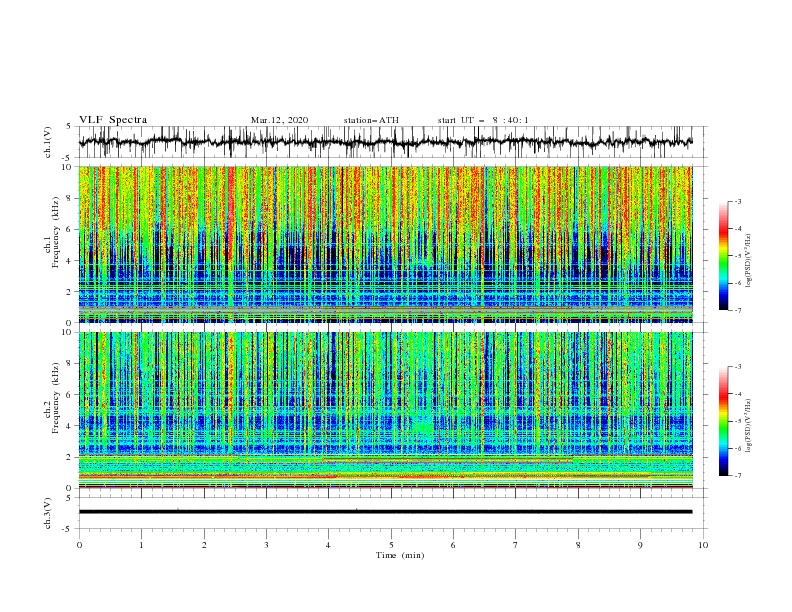
Task: Click the "-3" value on ch.2 colorbar
Action: pos(738,367)
